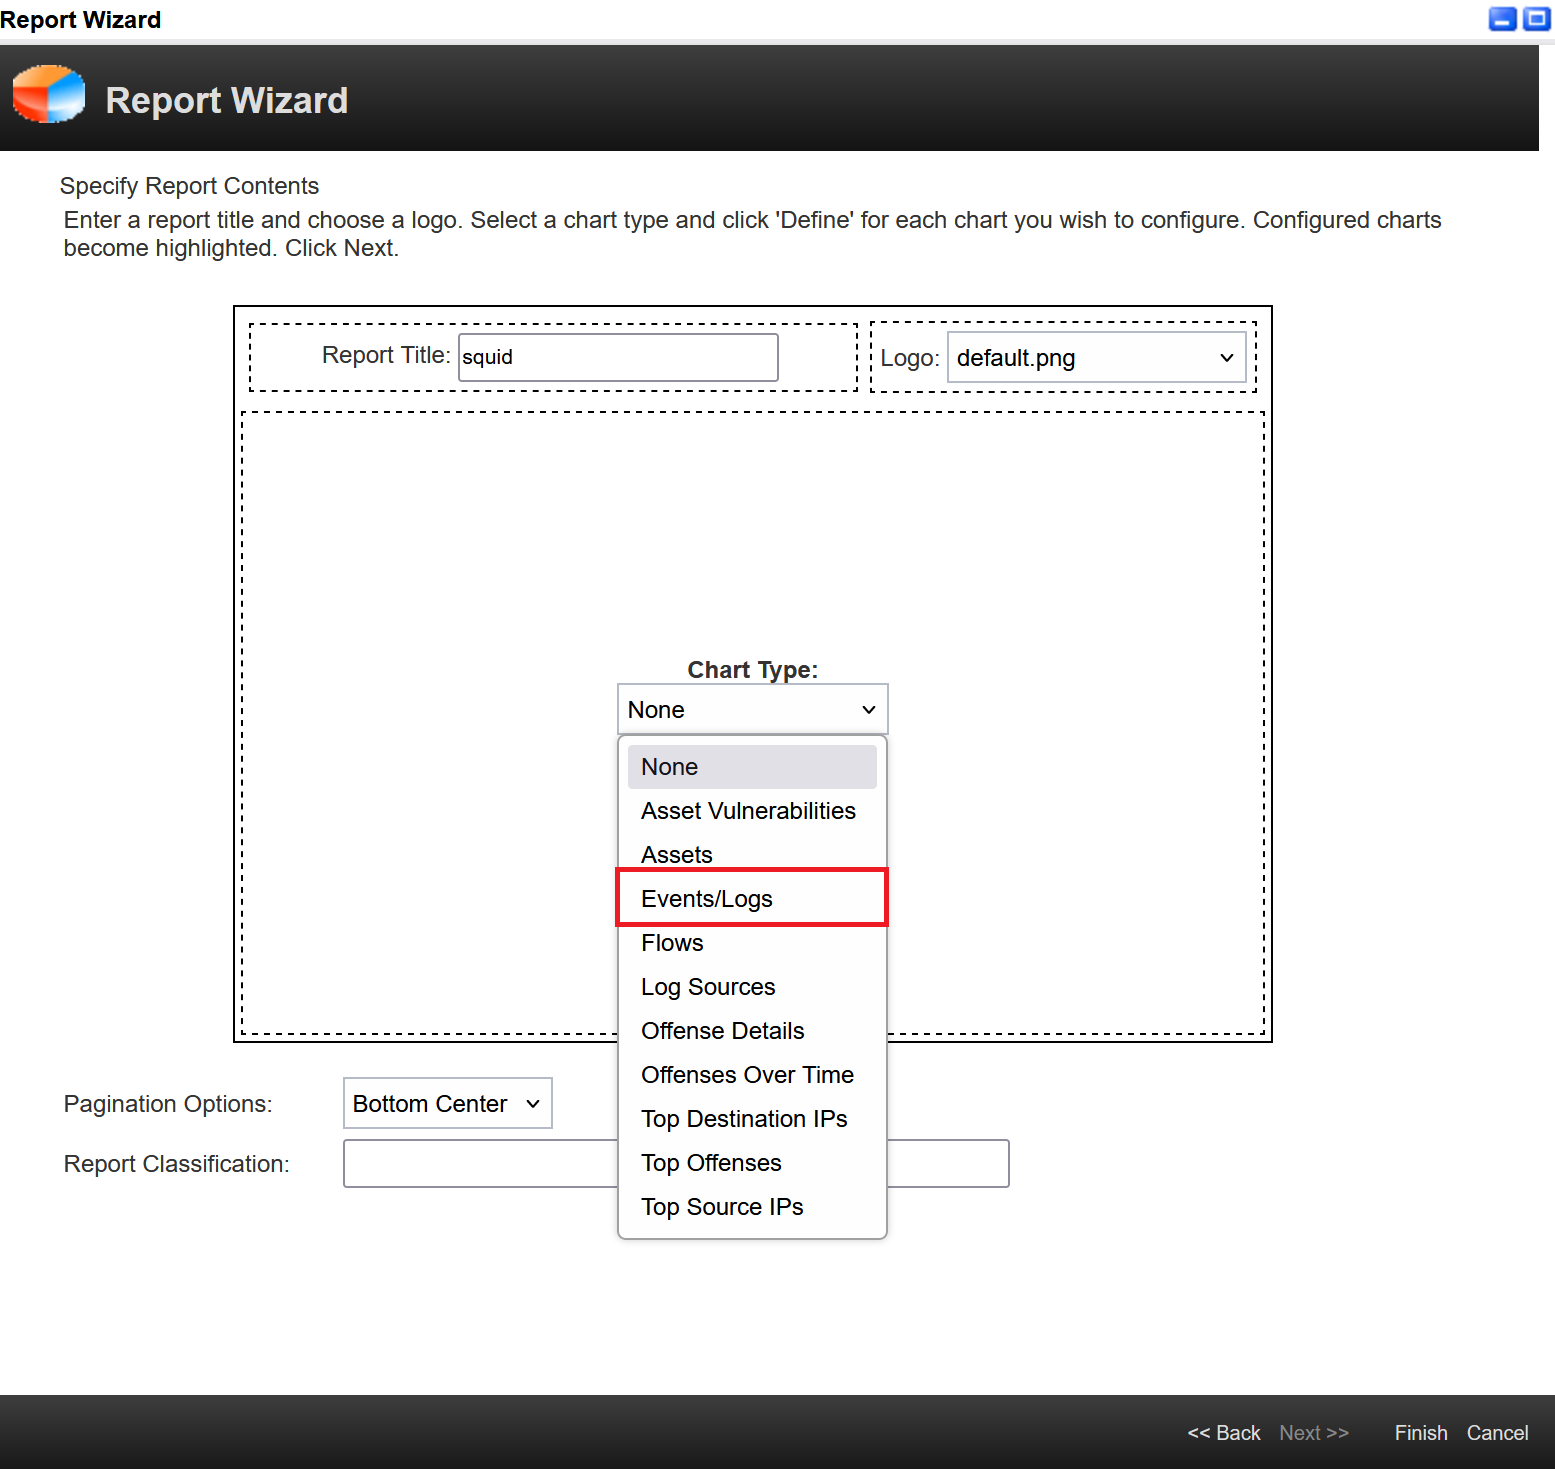Open the Pagination Options dropdown
Viewport: 1555px width, 1469px height.
pos(447,1103)
